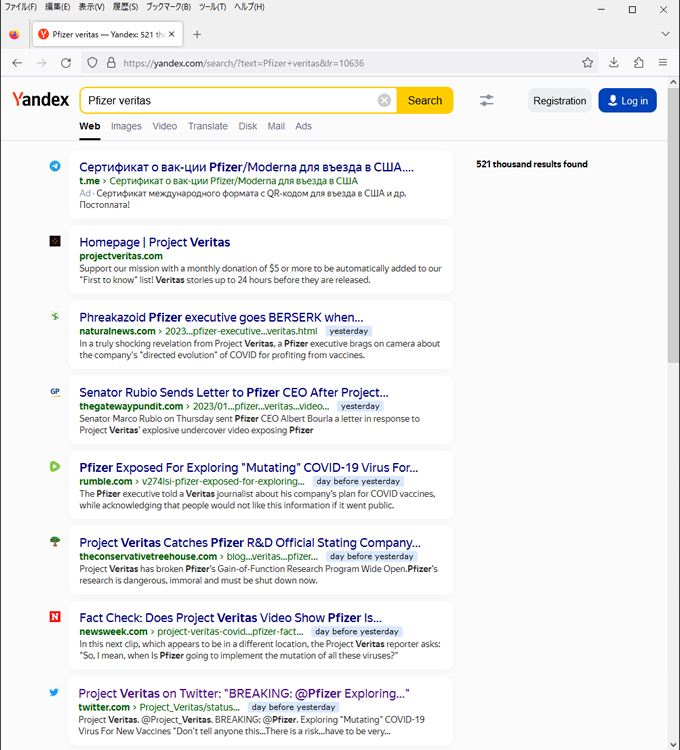Click the Firefox view icon
Viewport: 680px width, 750px height.
(x=14, y=34)
